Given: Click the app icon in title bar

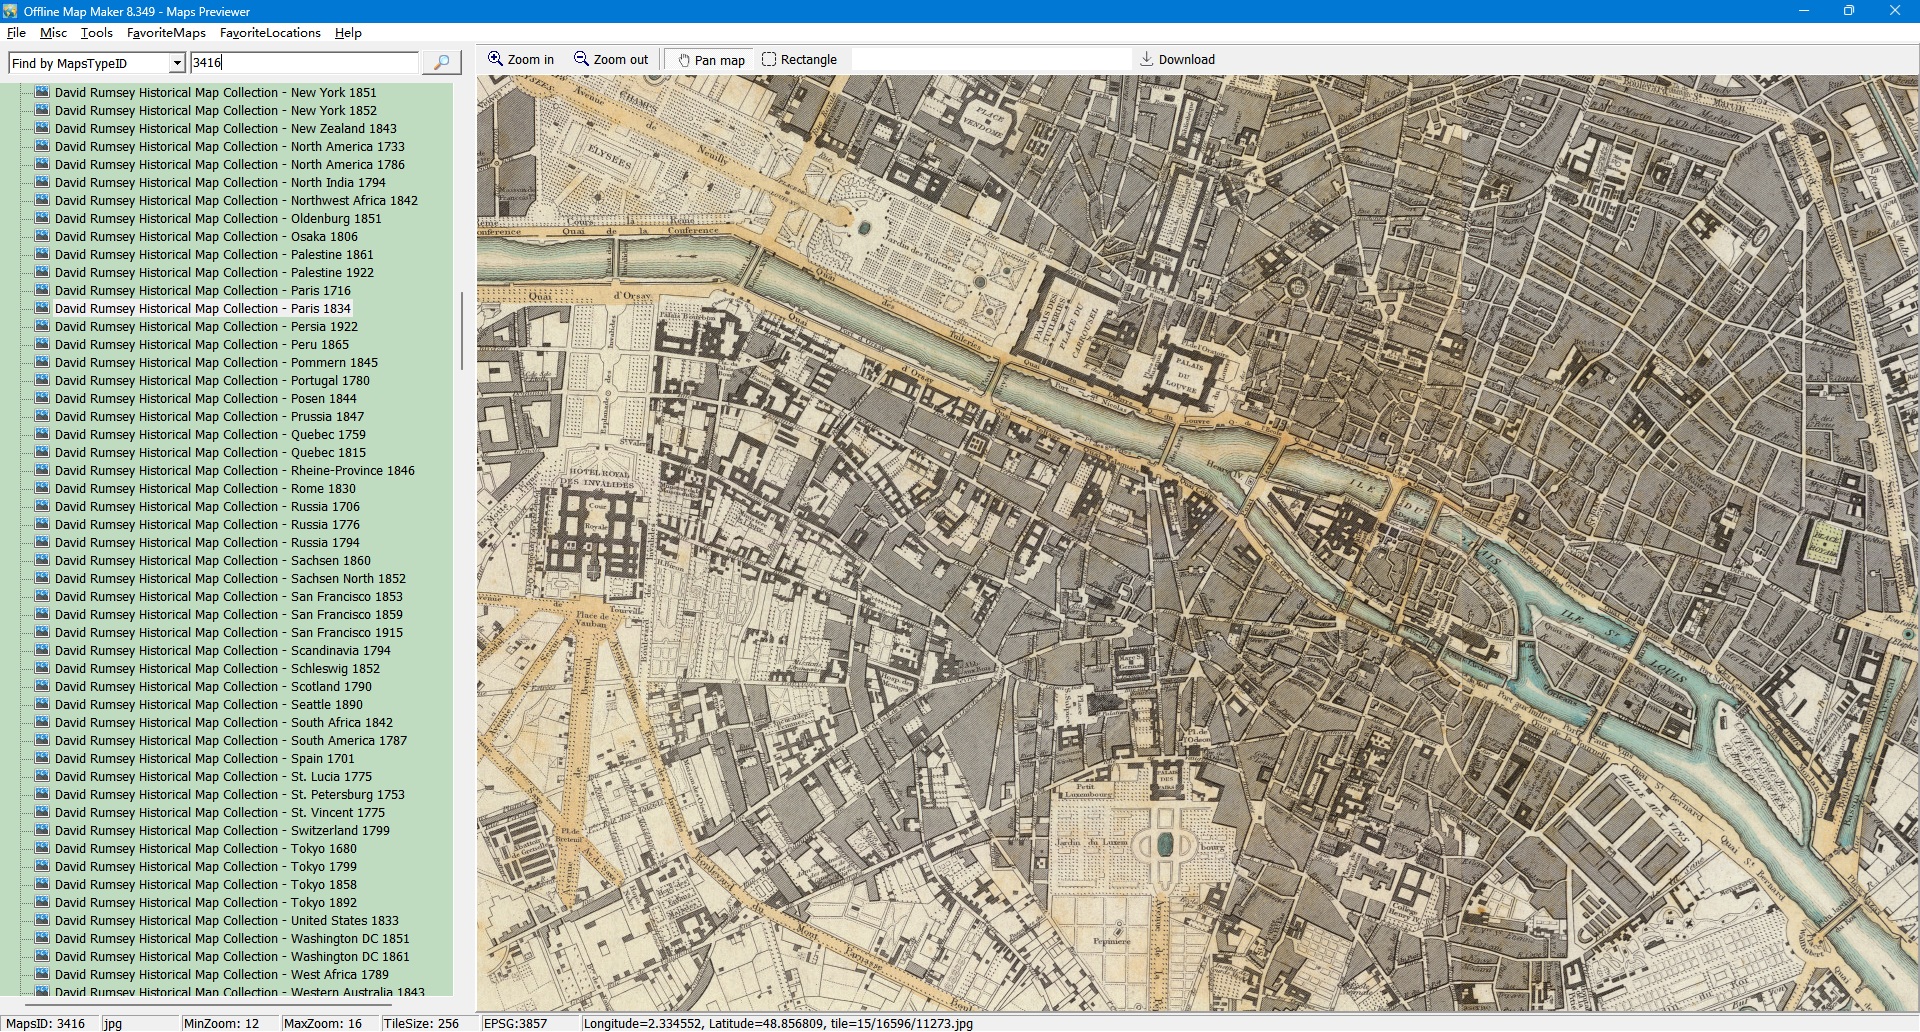Looking at the screenshot, I should (11, 11).
